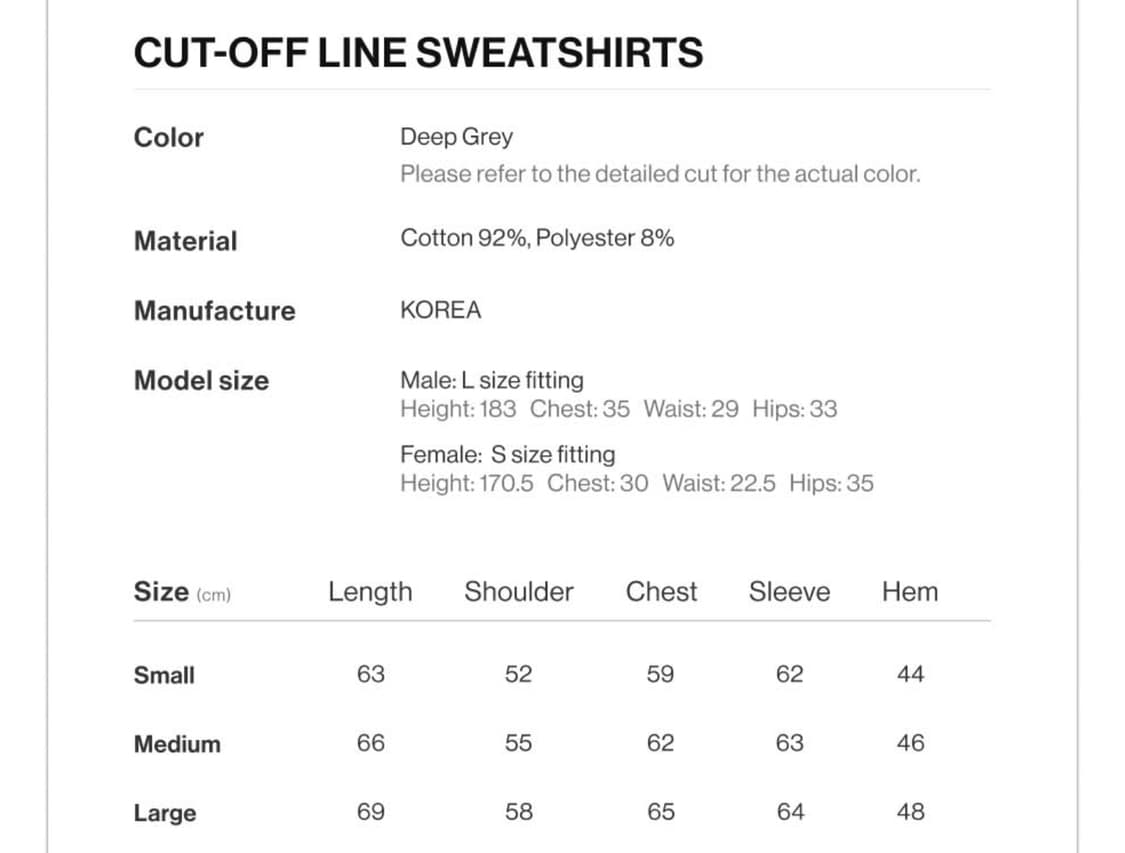Click the Hem column header
The height and width of the screenshot is (853, 1125).
[909, 592]
